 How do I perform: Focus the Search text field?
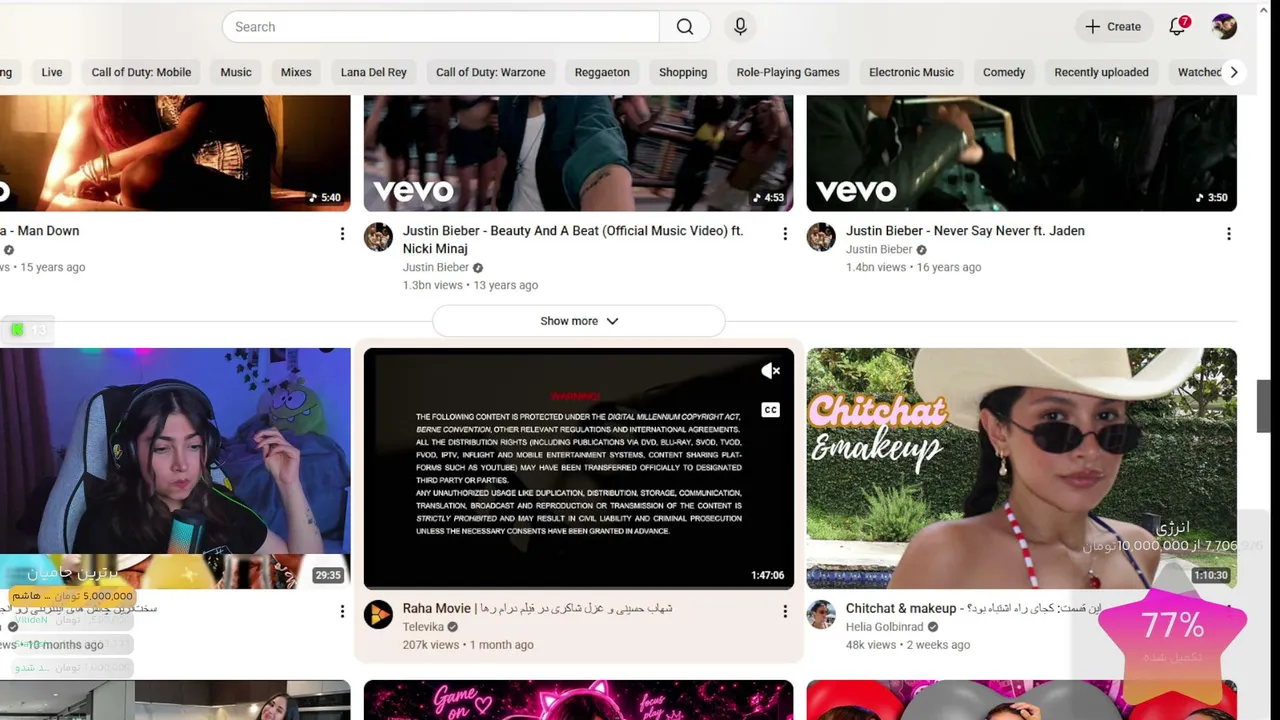441,27
